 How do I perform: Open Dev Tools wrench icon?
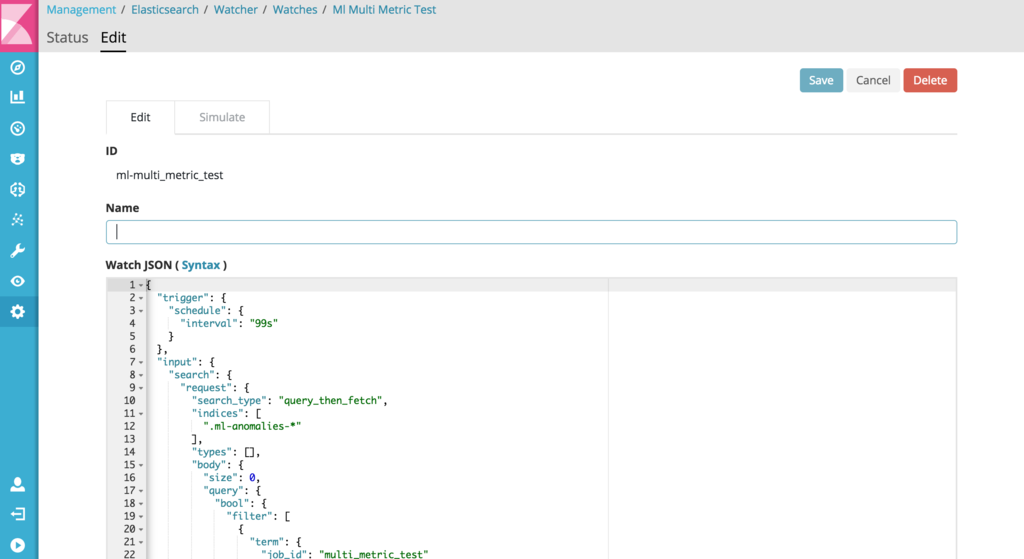point(18,251)
